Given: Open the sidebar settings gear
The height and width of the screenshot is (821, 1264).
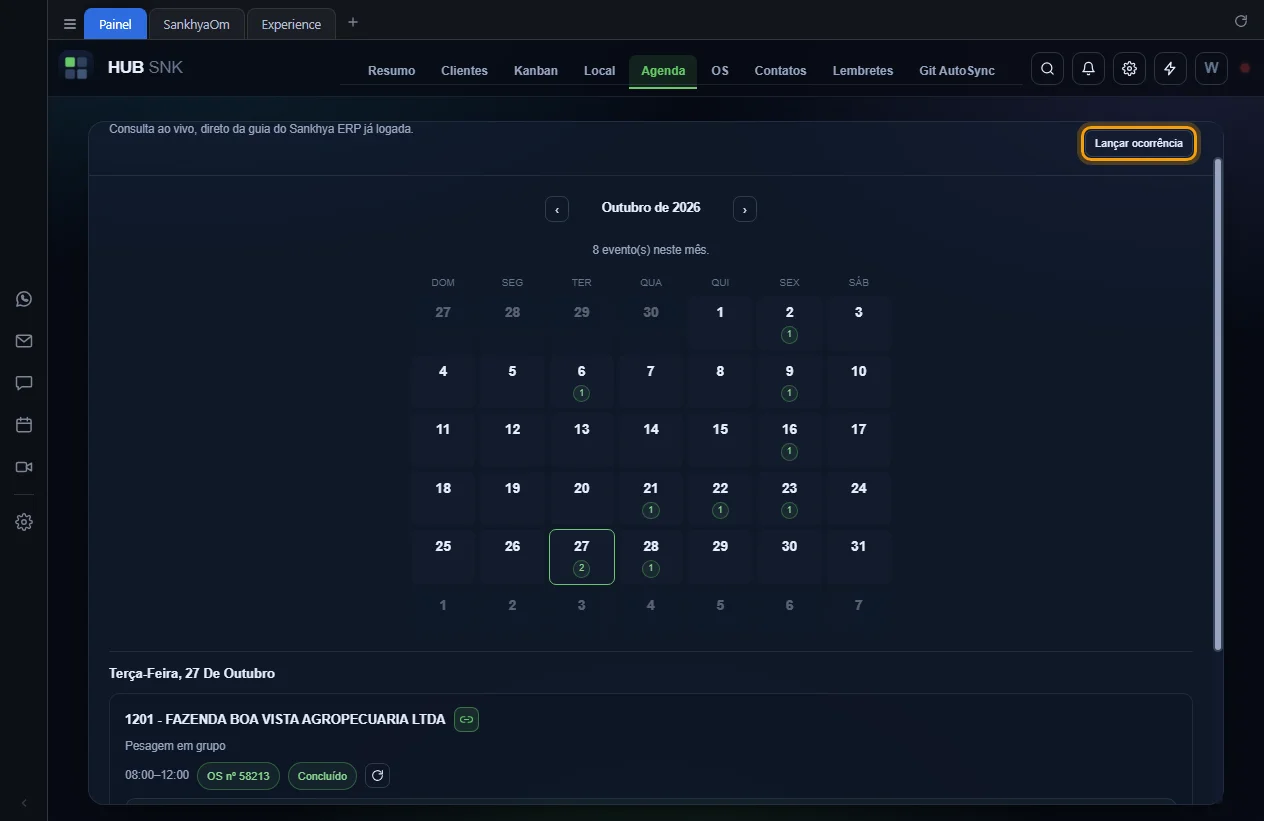Looking at the screenshot, I should coord(24,522).
